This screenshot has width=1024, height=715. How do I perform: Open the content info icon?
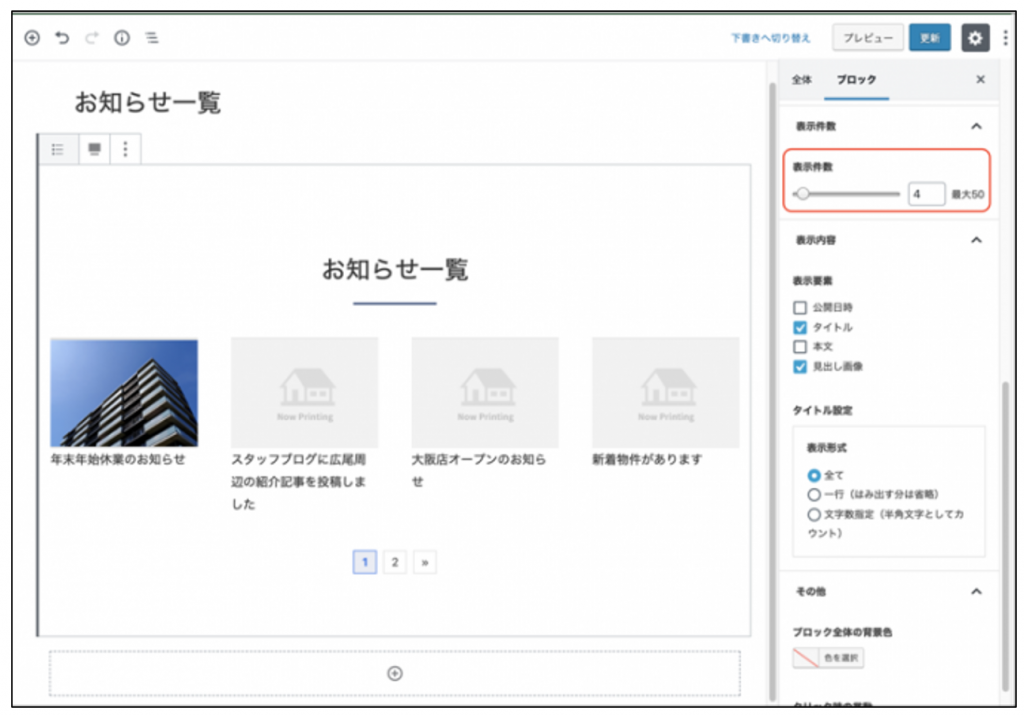[122, 38]
